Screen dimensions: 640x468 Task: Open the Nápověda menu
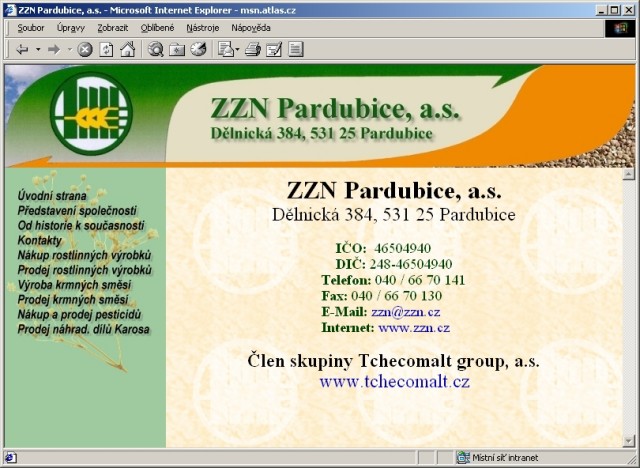click(x=251, y=28)
